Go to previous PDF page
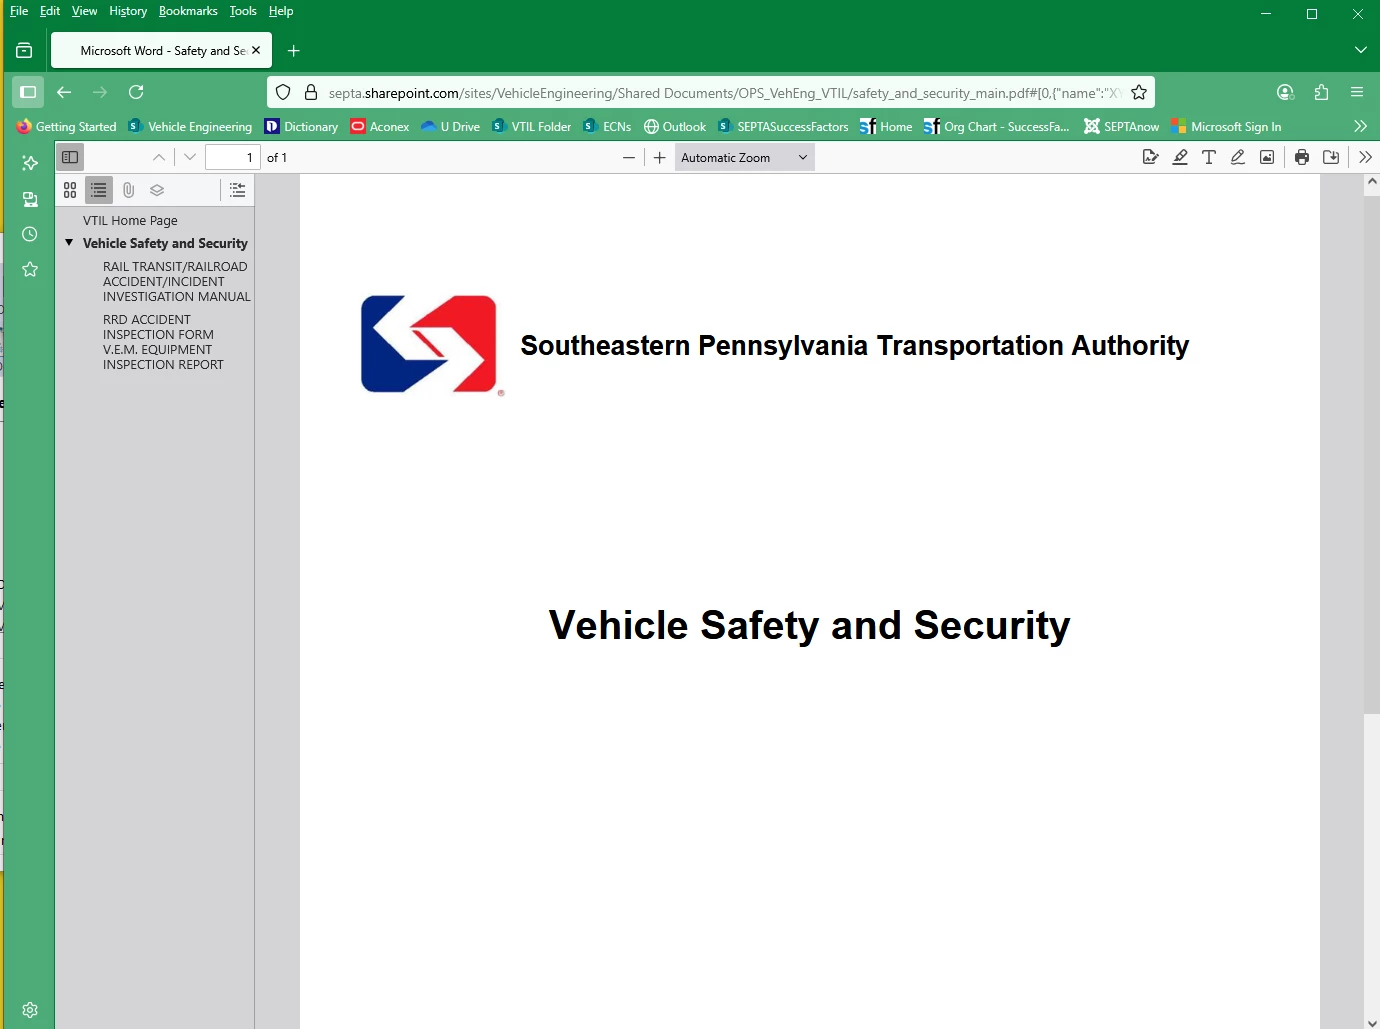The image size is (1380, 1029). 159,157
